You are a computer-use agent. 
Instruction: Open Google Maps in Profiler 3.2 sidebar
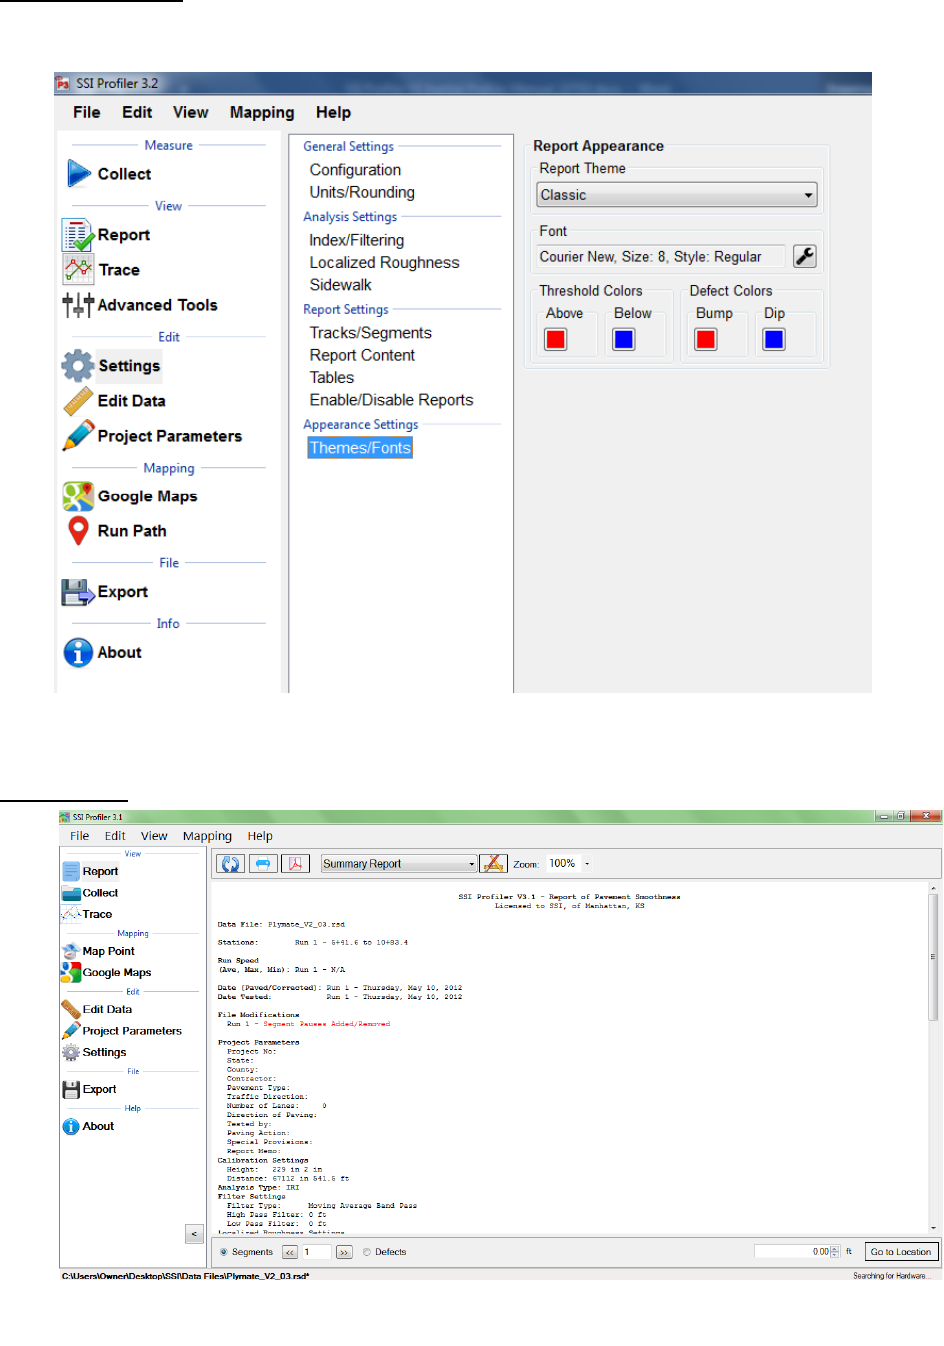[x=130, y=496]
